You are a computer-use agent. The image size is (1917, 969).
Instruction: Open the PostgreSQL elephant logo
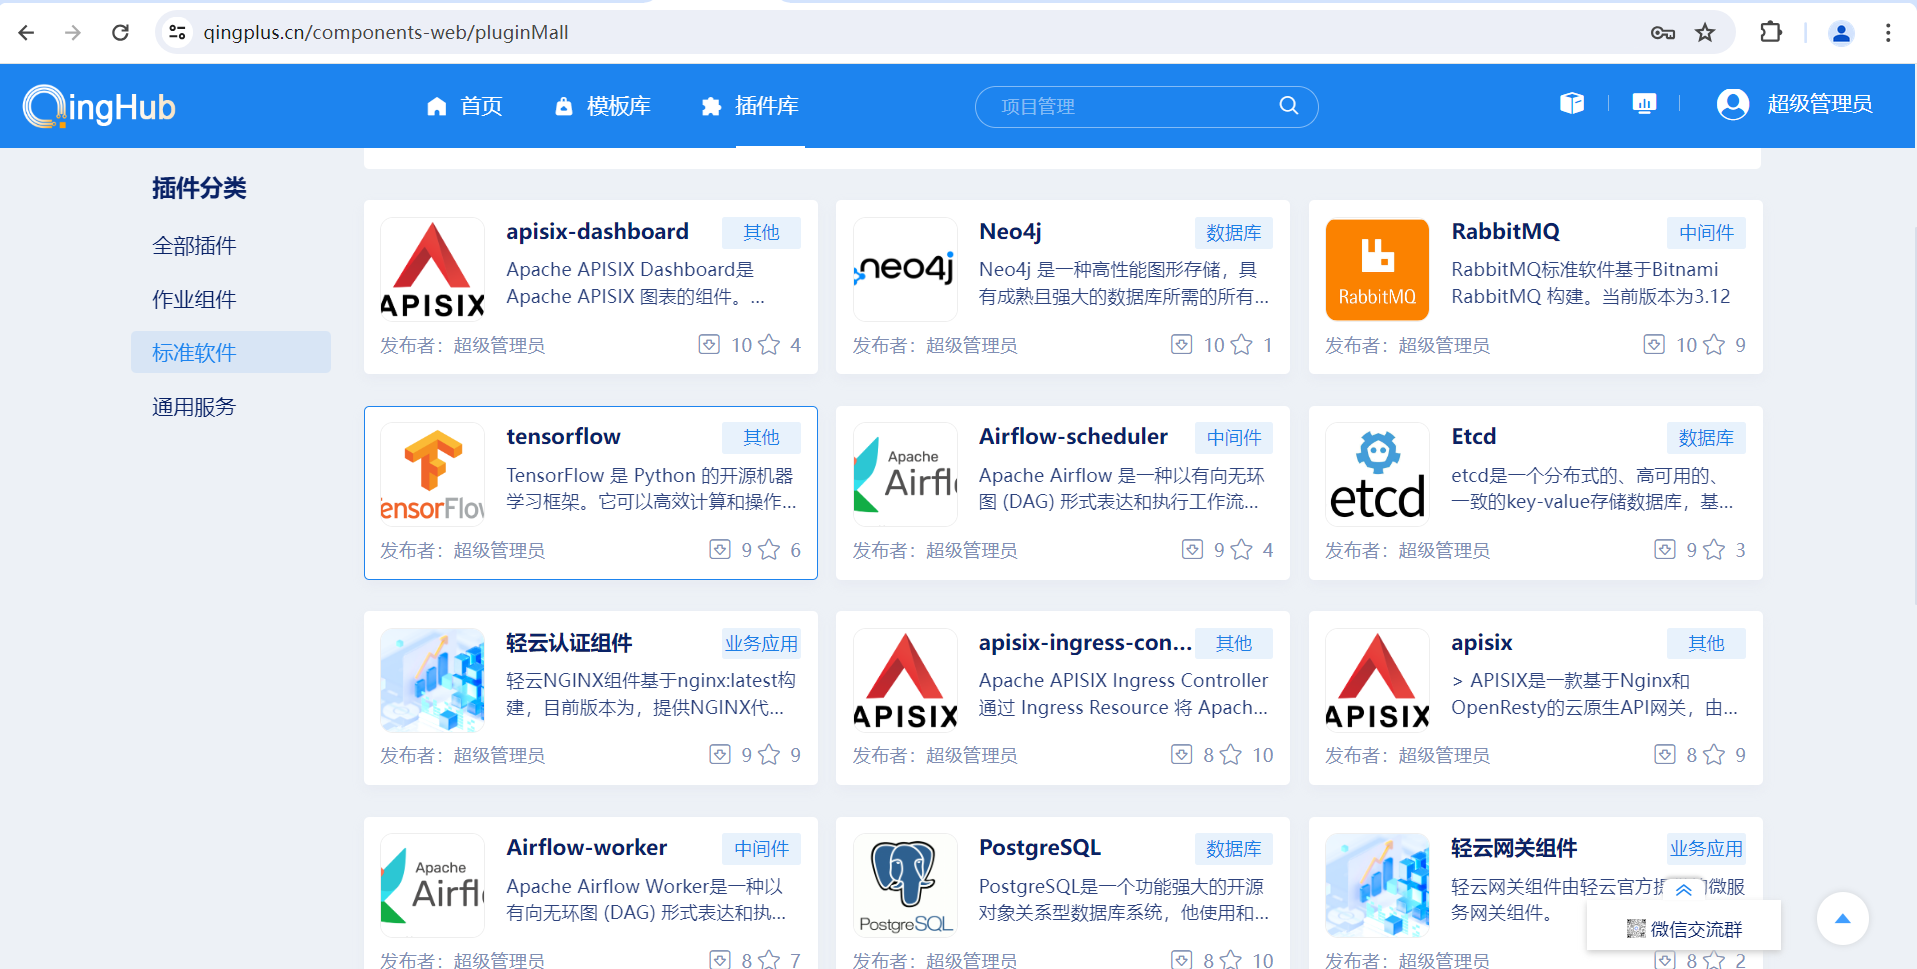point(905,885)
